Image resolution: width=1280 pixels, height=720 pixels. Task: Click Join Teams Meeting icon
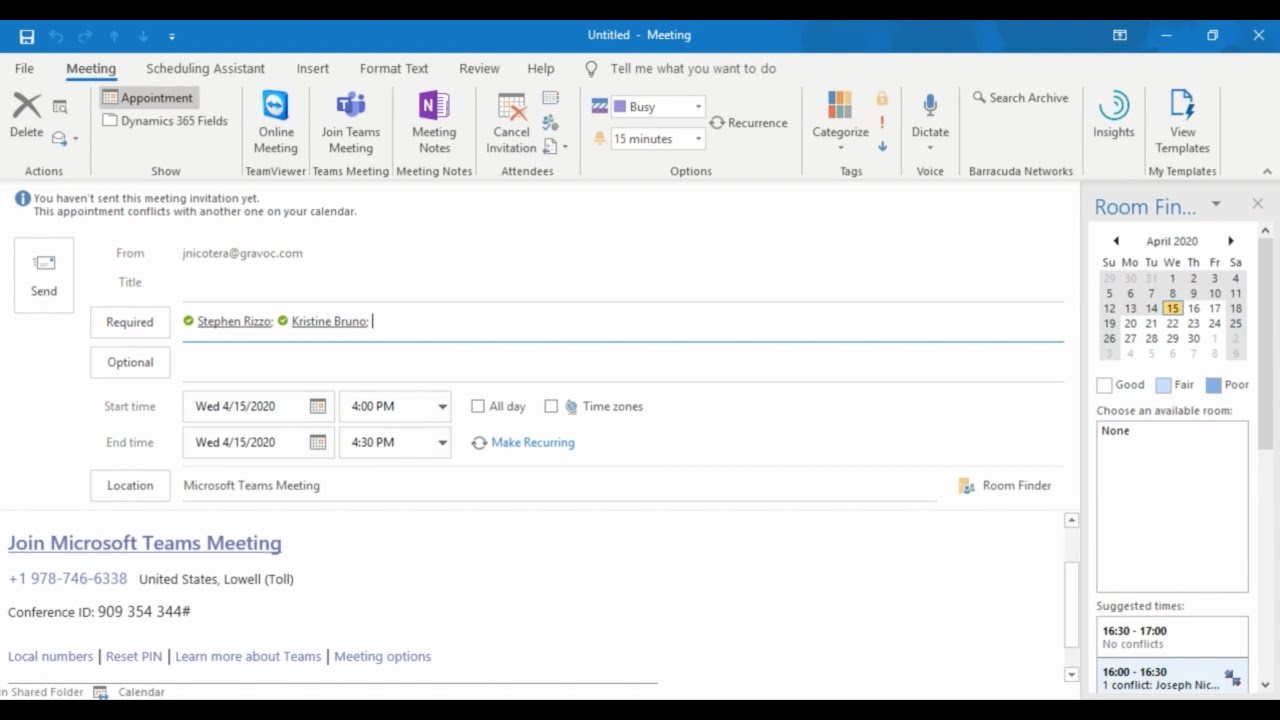pyautogui.click(x=351, y=106)
